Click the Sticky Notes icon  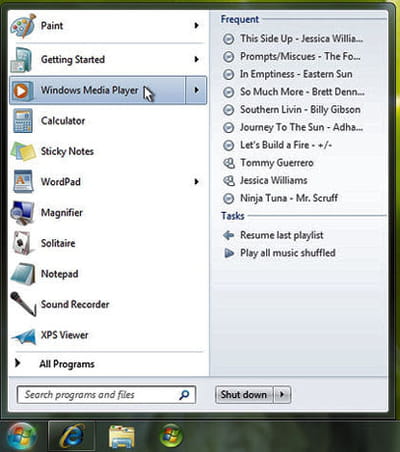tap(23, 151)
